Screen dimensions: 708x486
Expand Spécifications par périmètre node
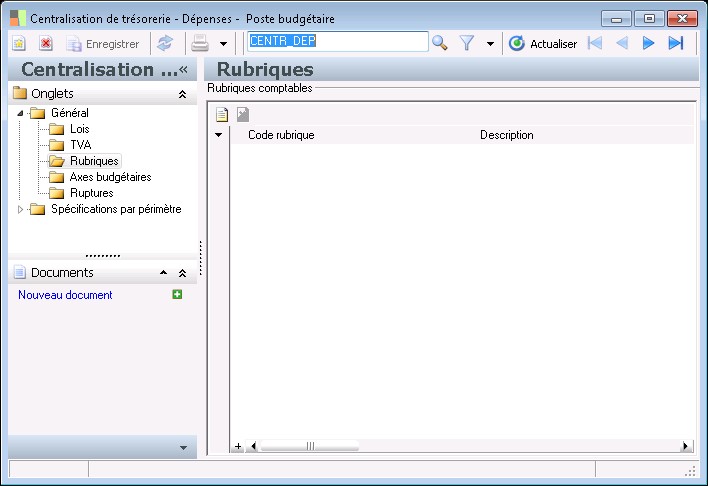click(x=20, y=209)
